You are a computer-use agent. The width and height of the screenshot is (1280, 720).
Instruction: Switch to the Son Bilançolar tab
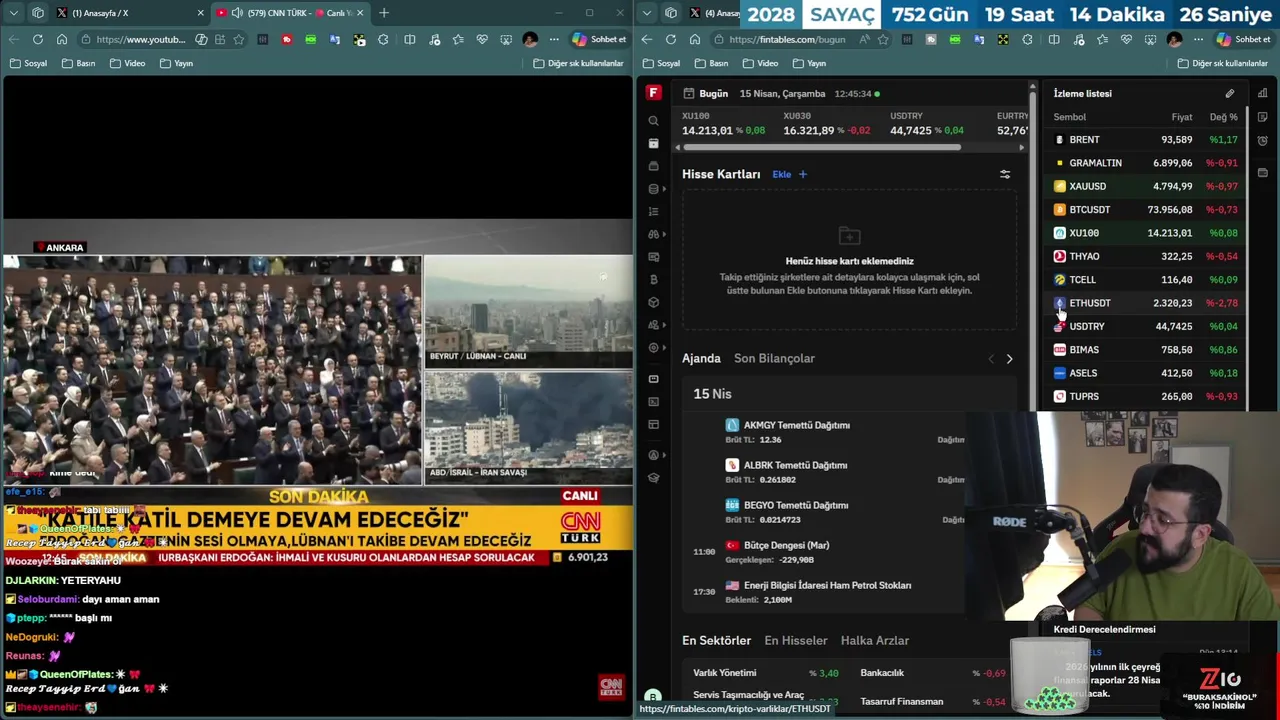pyautogui.click(x=774, y=358)
